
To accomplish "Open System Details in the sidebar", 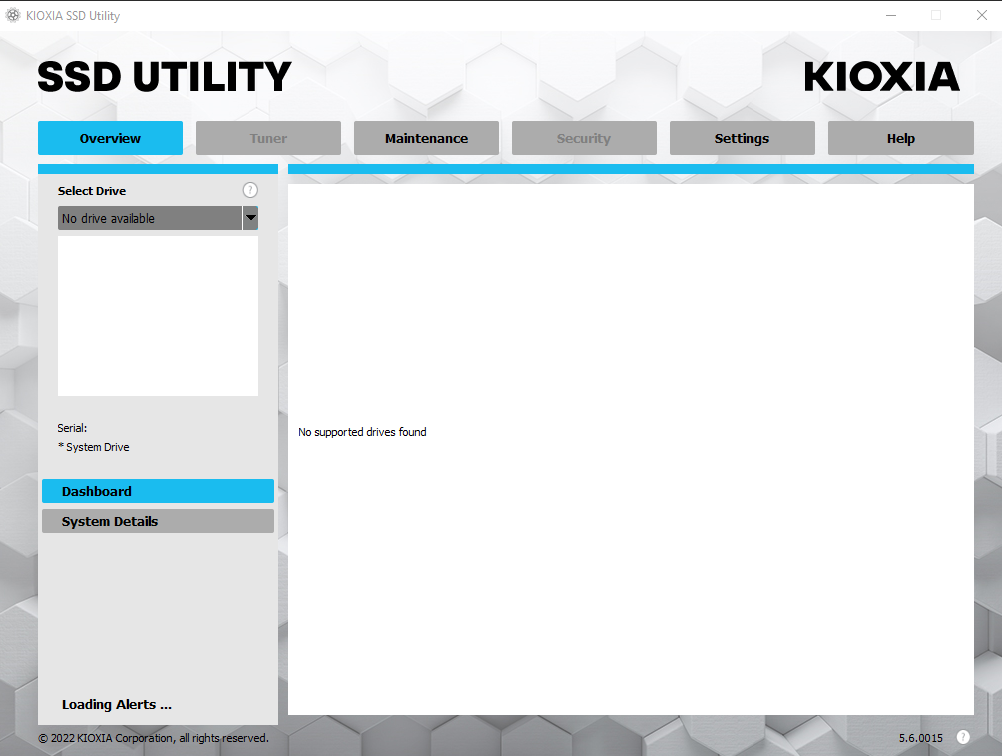I will (158, 521).
